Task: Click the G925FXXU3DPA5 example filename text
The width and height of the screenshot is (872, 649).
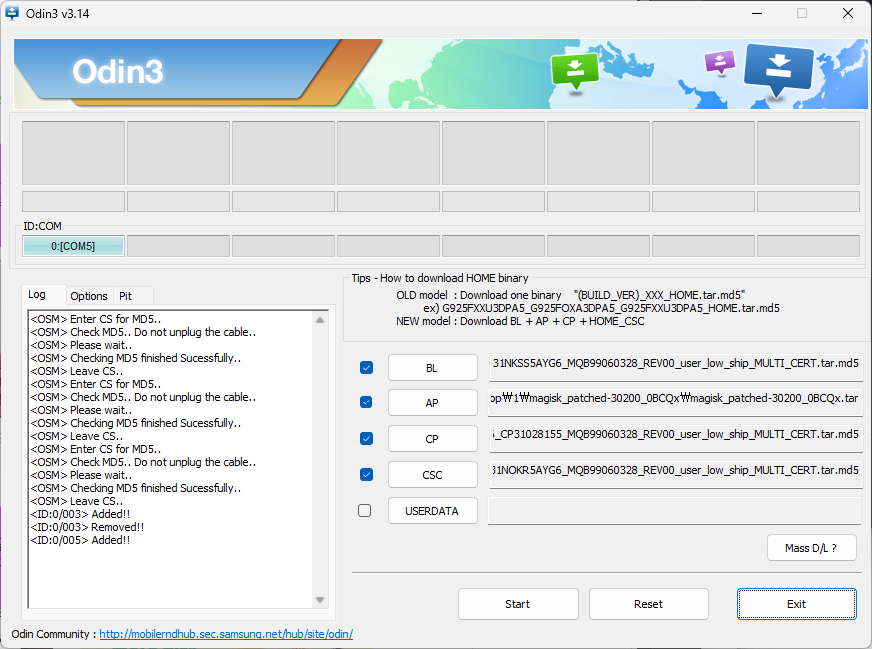Action: tap(611, 308)
